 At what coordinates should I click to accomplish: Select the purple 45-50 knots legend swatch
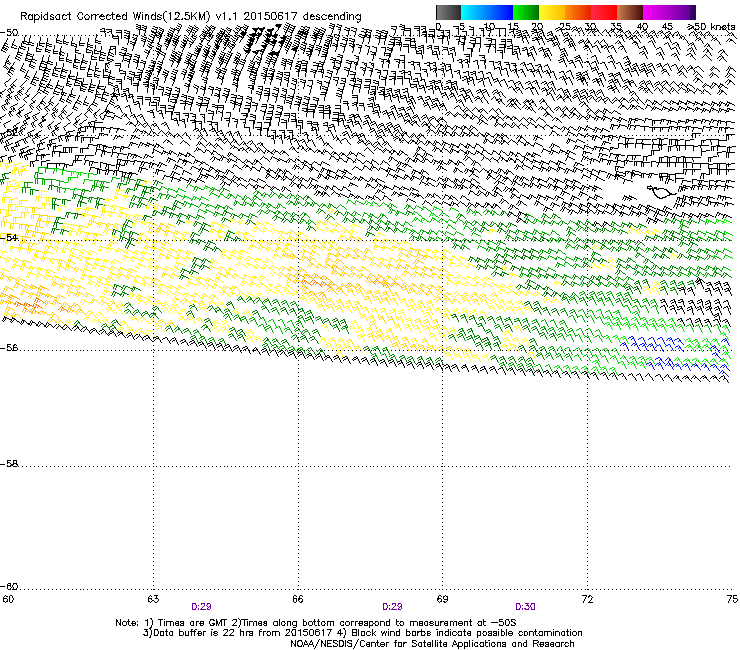(682, 12)
